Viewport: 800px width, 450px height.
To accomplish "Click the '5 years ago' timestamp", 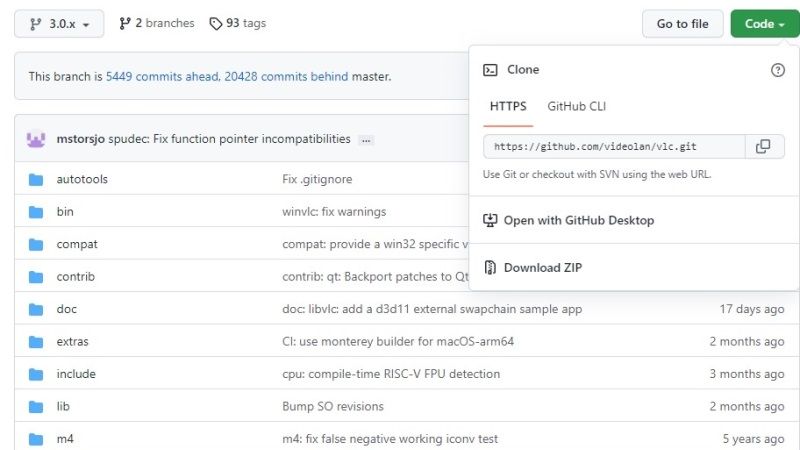I will coord(754,439).
